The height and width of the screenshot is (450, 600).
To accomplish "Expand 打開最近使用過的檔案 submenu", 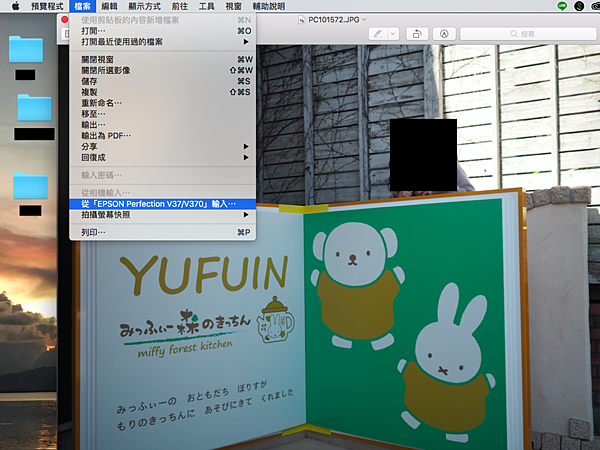I will [163, 42].
